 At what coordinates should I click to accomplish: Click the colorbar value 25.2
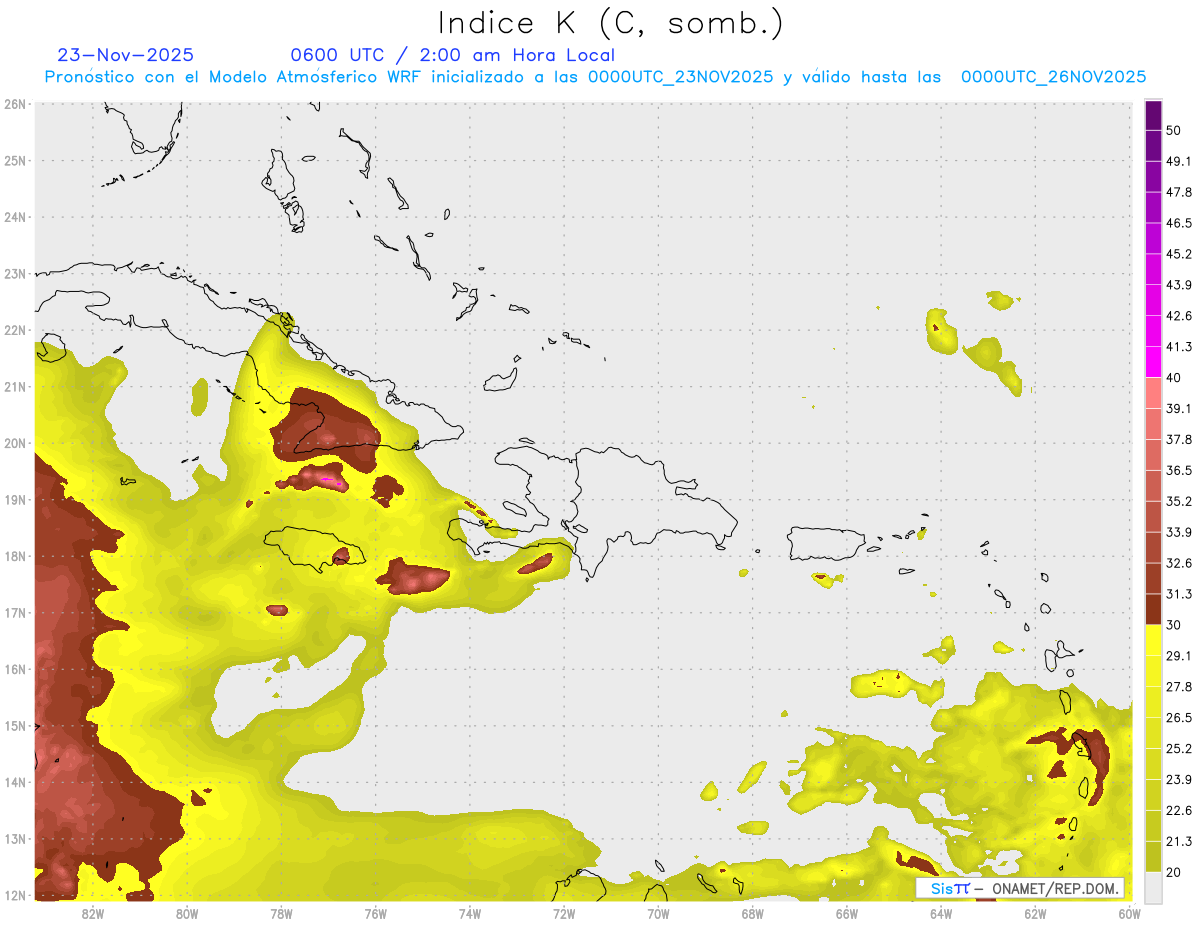point(1179,749)
